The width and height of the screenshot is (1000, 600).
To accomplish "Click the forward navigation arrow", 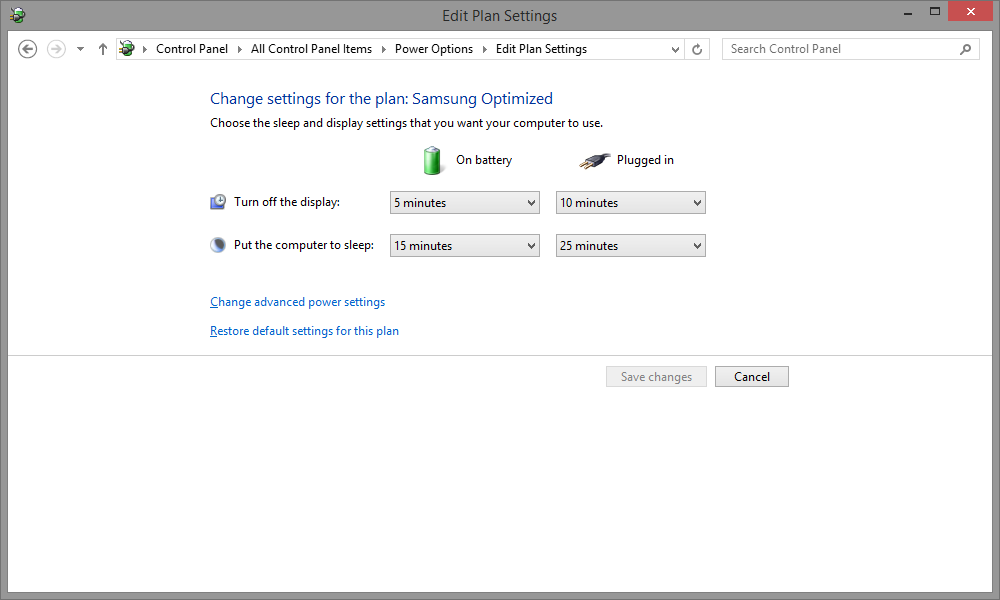I will [56, 49].
